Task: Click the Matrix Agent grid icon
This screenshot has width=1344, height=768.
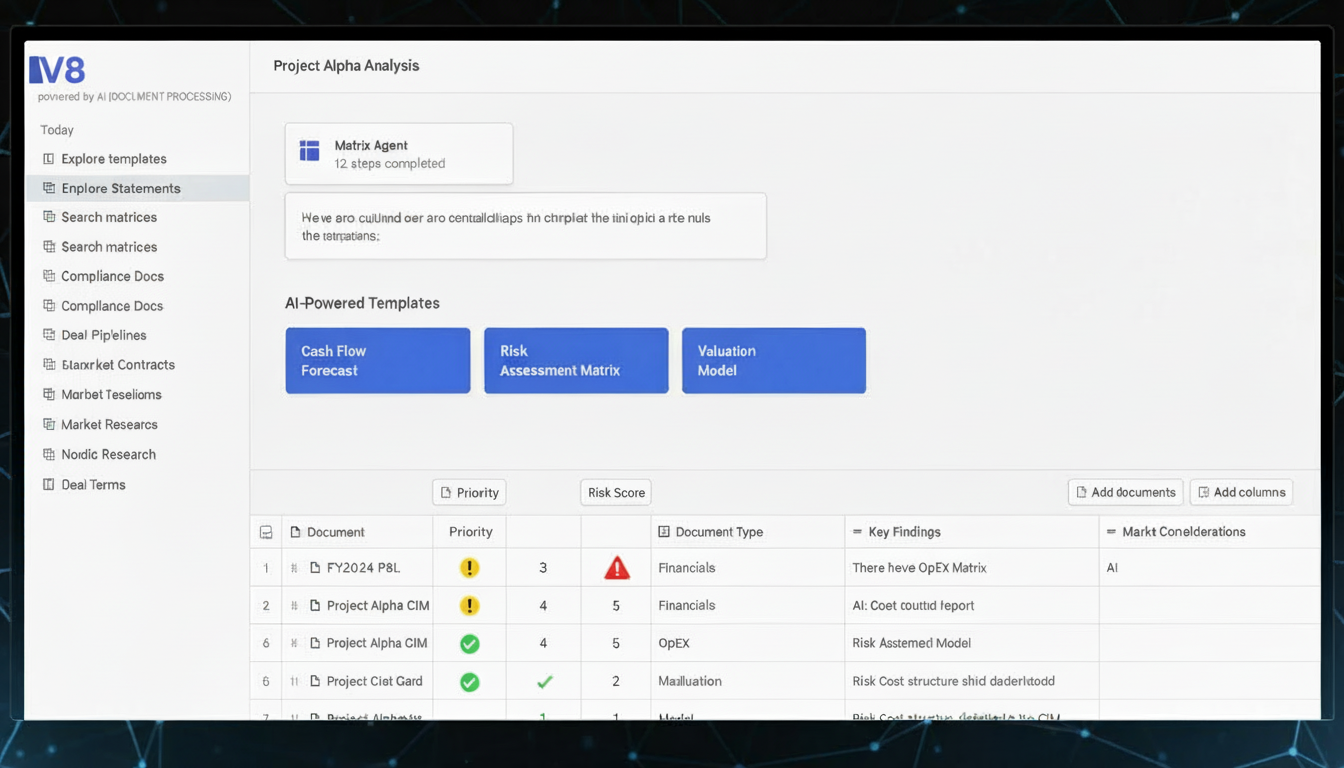Action: [x=308, y=151]
